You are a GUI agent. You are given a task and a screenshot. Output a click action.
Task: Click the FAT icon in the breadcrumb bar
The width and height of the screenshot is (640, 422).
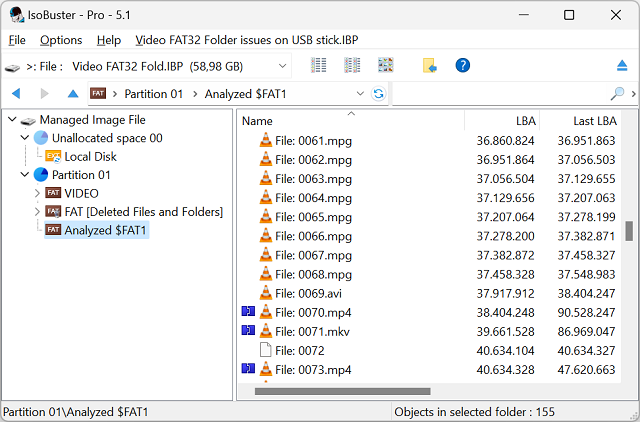[98, 93]
